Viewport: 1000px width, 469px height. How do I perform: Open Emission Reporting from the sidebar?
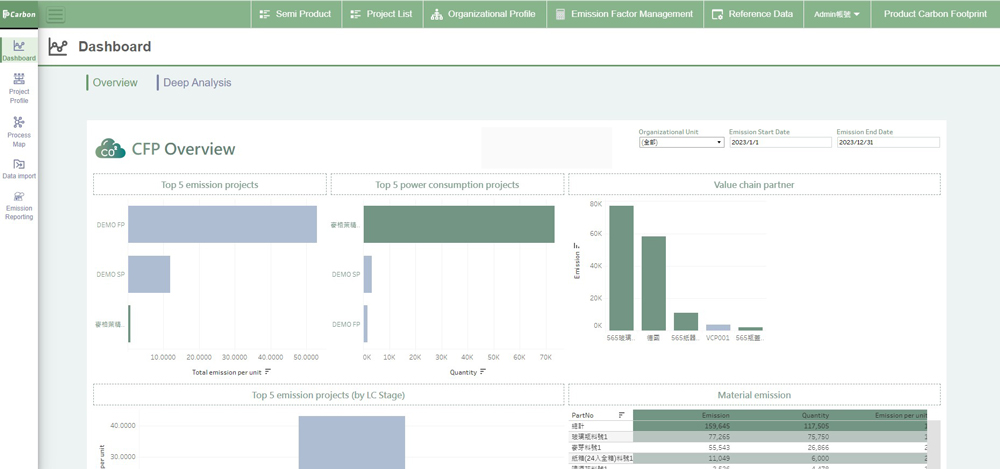[x=19, y=205]
